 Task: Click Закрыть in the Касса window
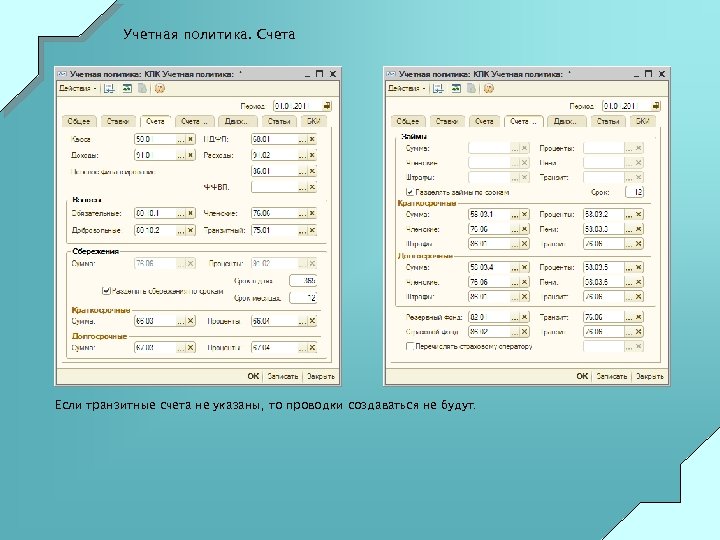[321, 376]
